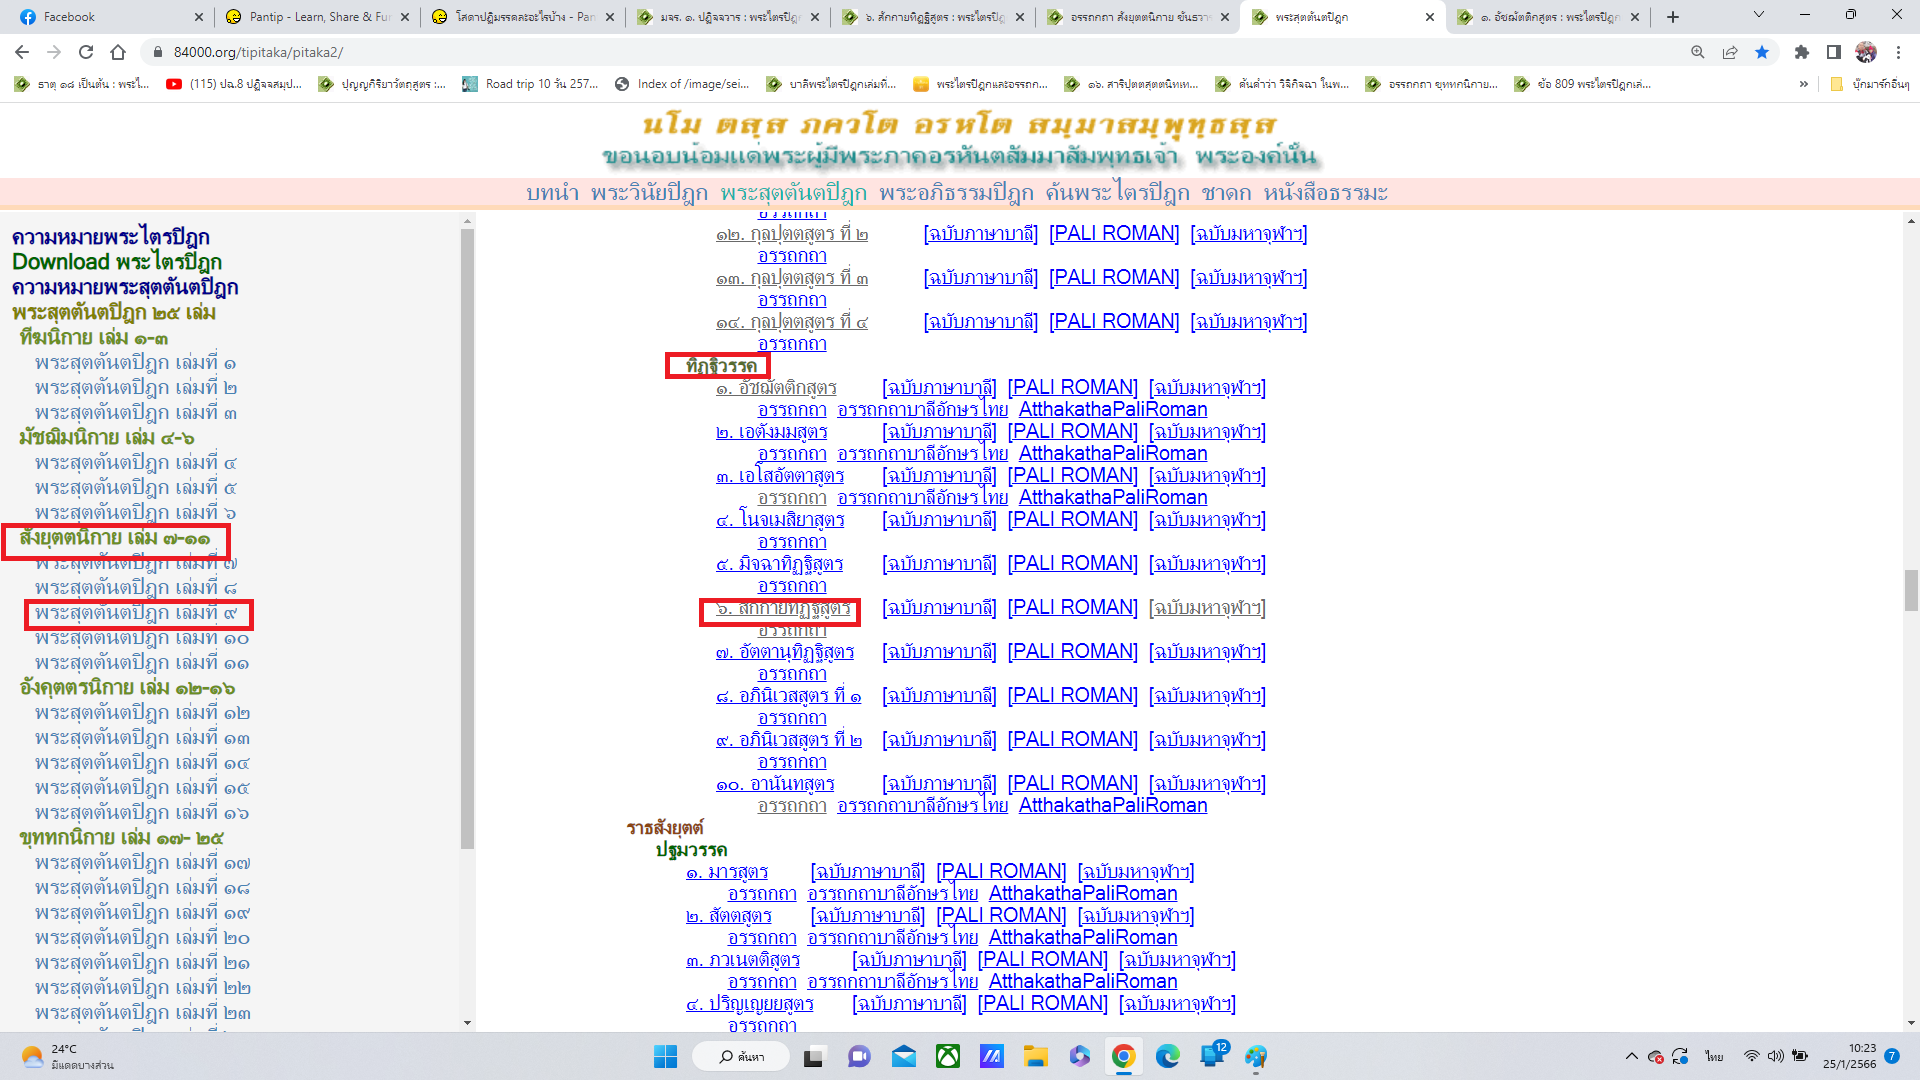
Task: Open the สักกายทิฏฐิสูตร link
Action: (783, 608)
